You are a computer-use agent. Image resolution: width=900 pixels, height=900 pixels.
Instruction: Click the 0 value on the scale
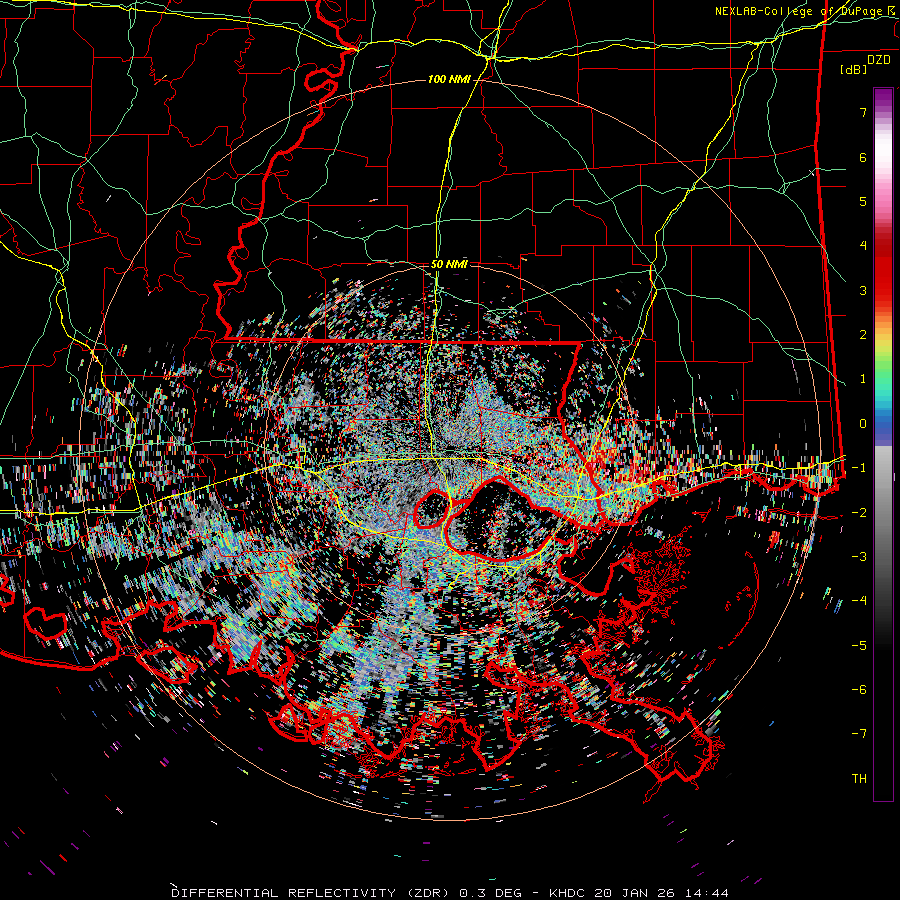(863, 424)
